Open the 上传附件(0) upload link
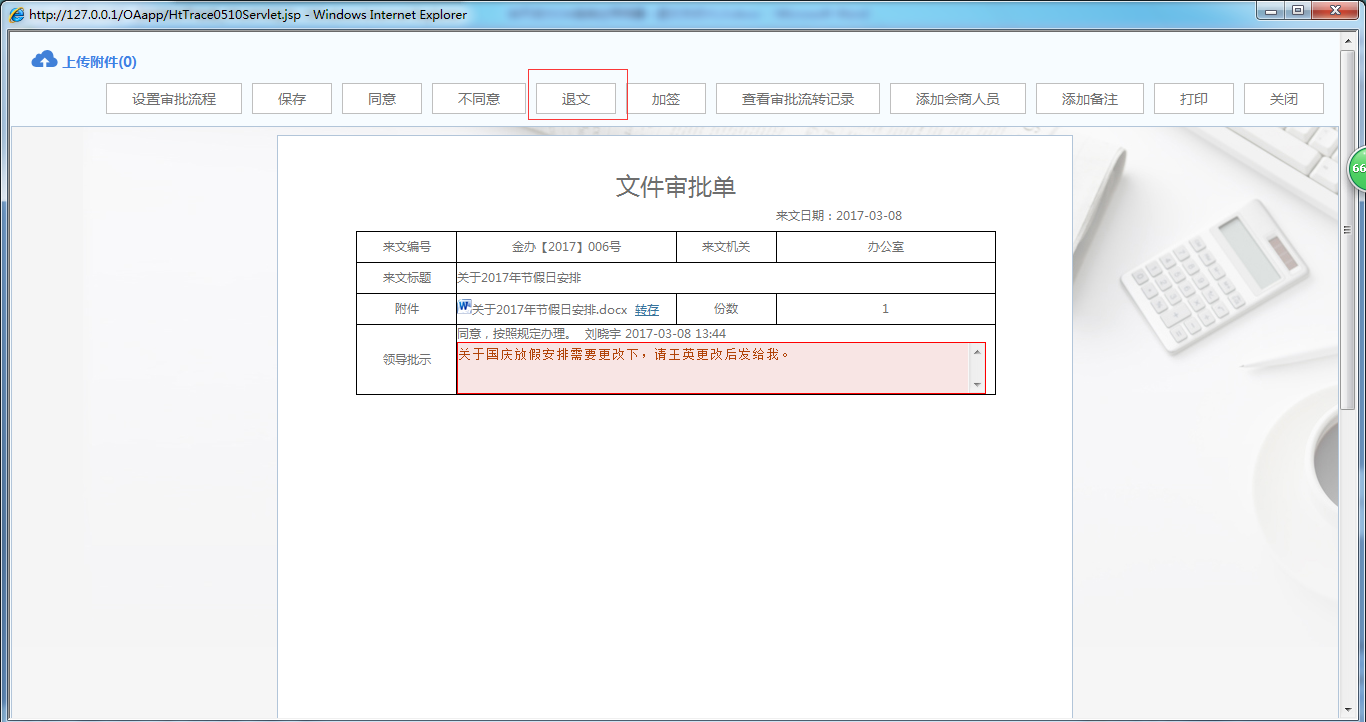The image size is (1366, 722). pos(99,62)
